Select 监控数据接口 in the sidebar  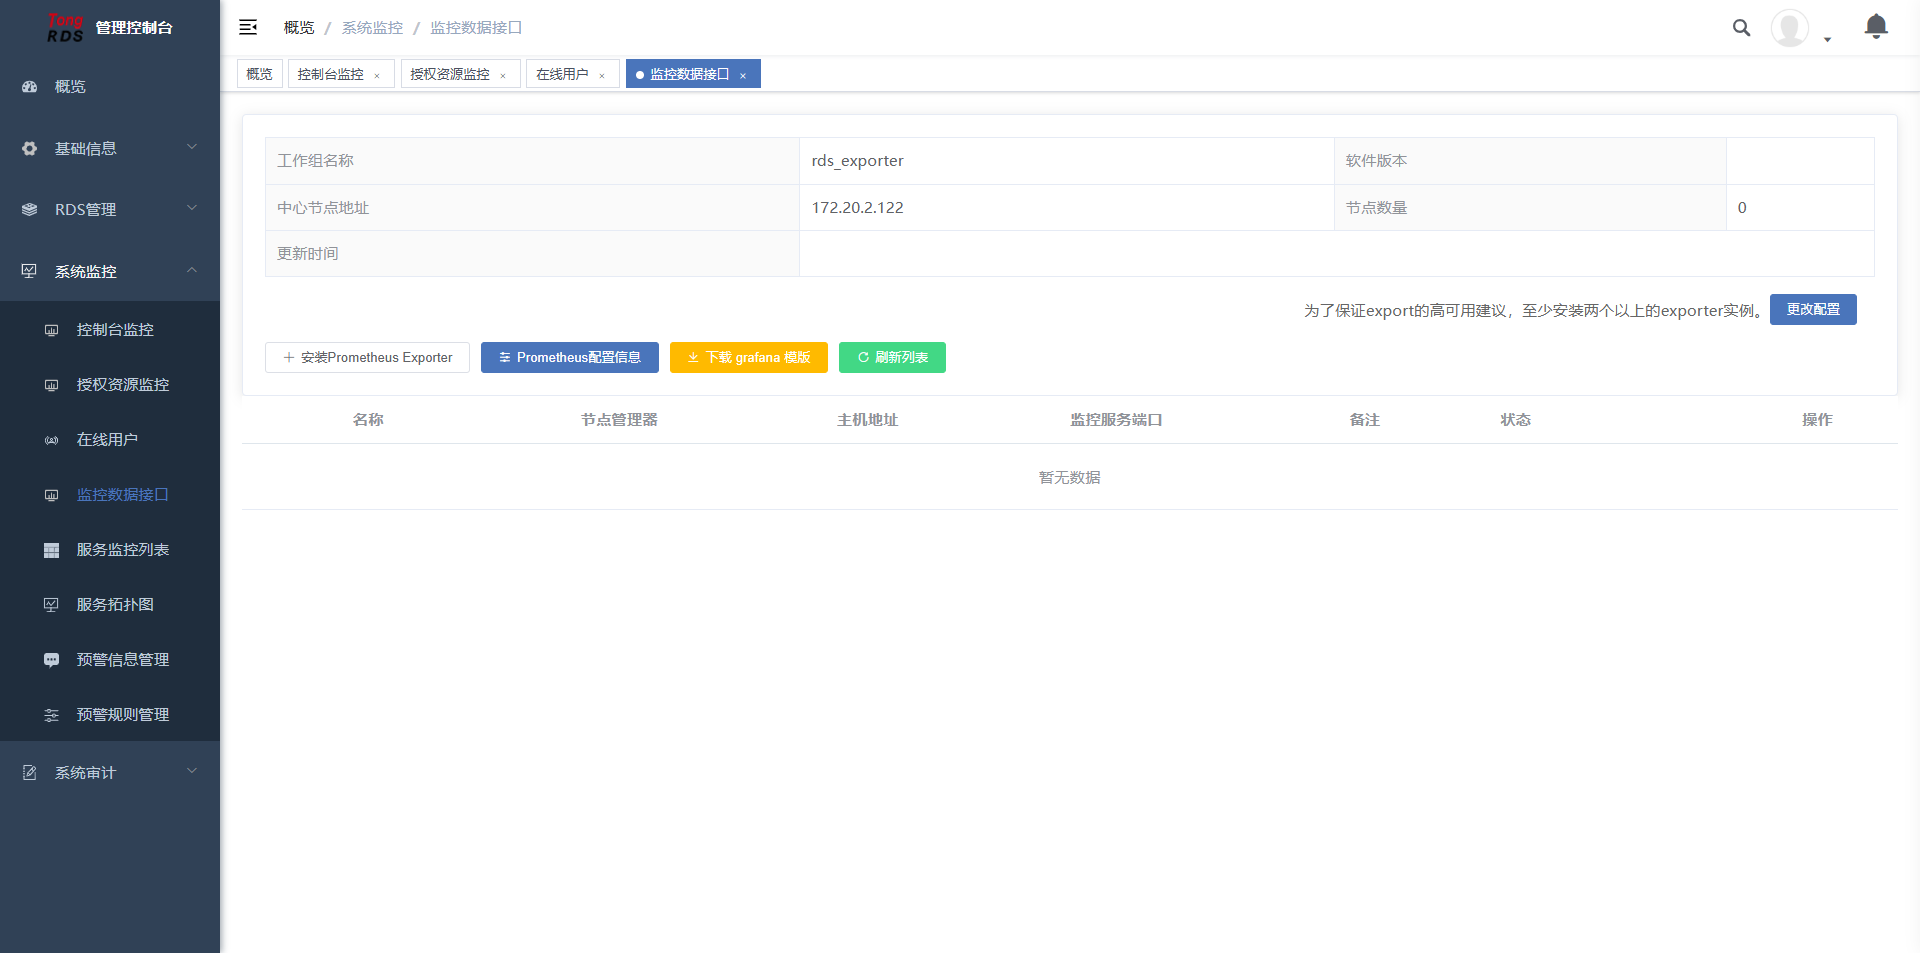(110, 495)
